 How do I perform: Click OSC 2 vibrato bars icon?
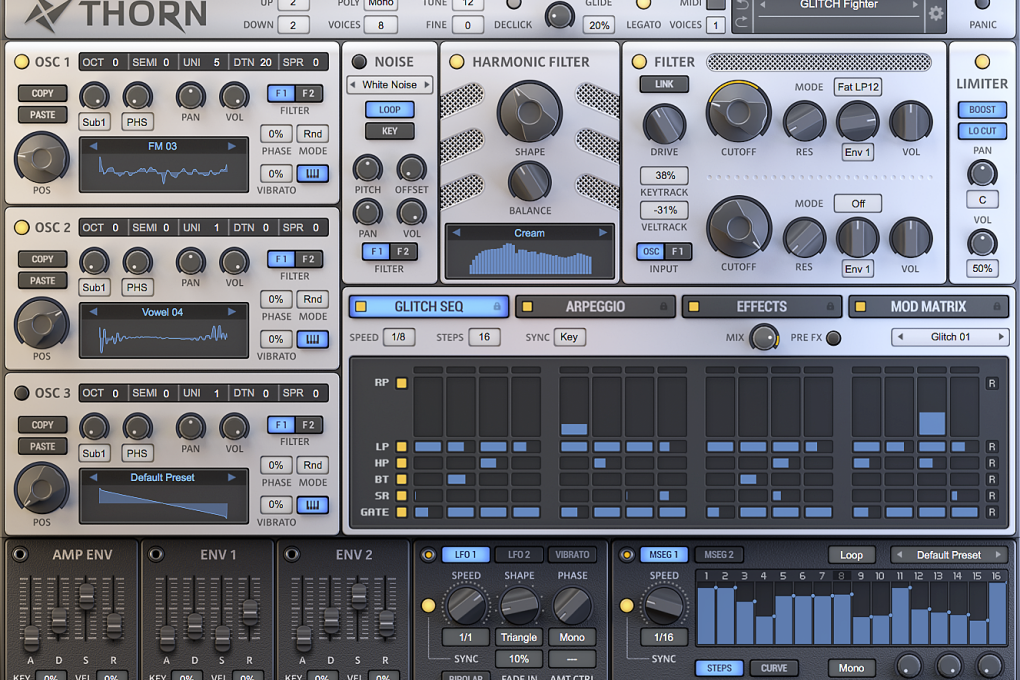(312, 339)
